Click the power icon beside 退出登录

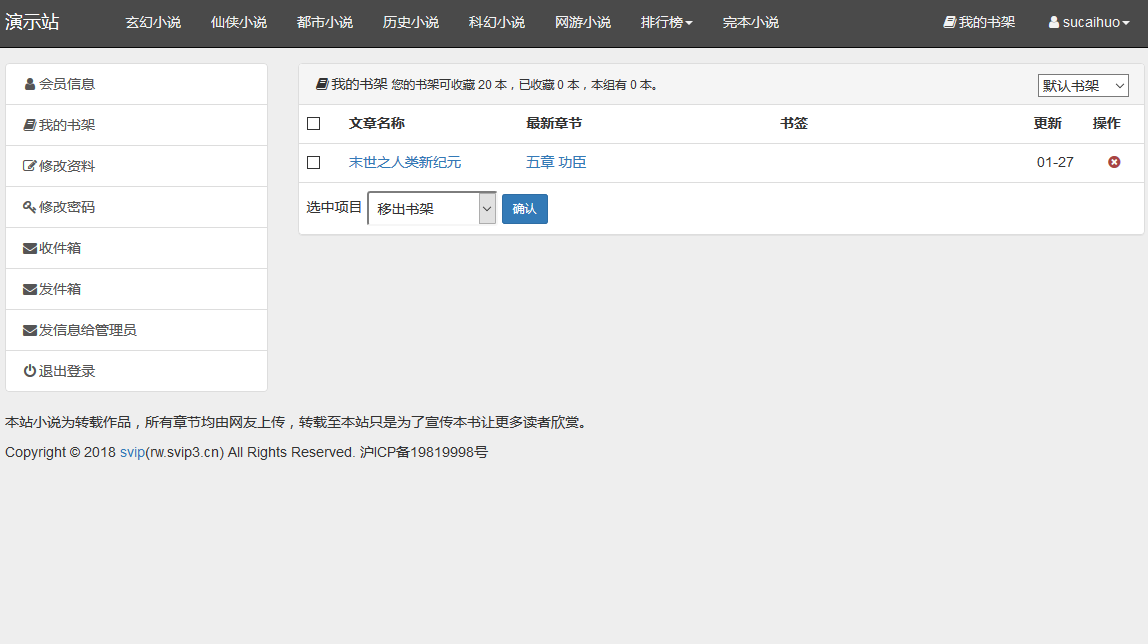(30, 371)
